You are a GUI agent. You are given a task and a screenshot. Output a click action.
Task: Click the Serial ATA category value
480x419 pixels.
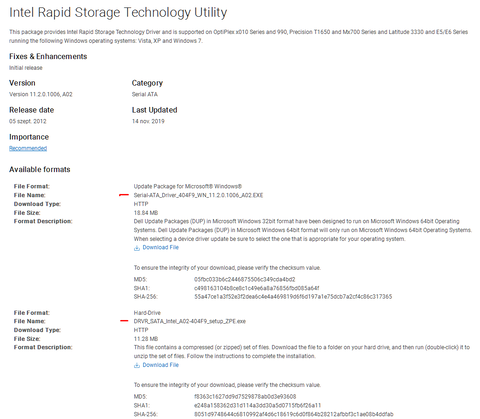[x=145, y=94]
